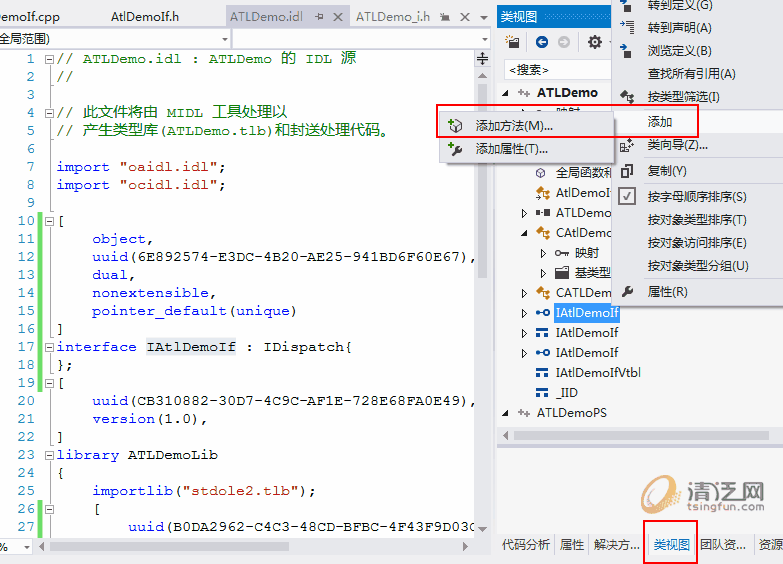Click the editor horizontal scrollbar
Viewport: 783px width, 564px height.
pyautogui.click(x=250, y=547)
